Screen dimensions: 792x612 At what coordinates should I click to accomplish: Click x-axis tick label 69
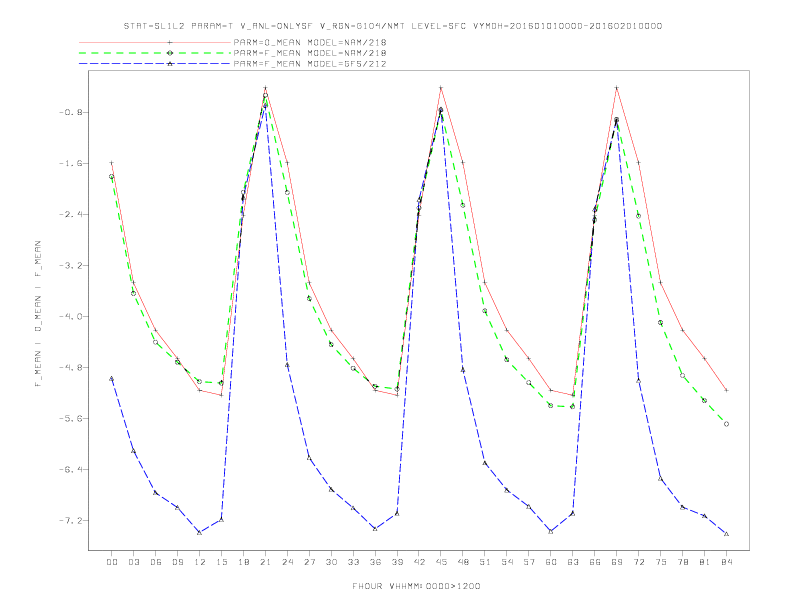[x=617, y=562]
